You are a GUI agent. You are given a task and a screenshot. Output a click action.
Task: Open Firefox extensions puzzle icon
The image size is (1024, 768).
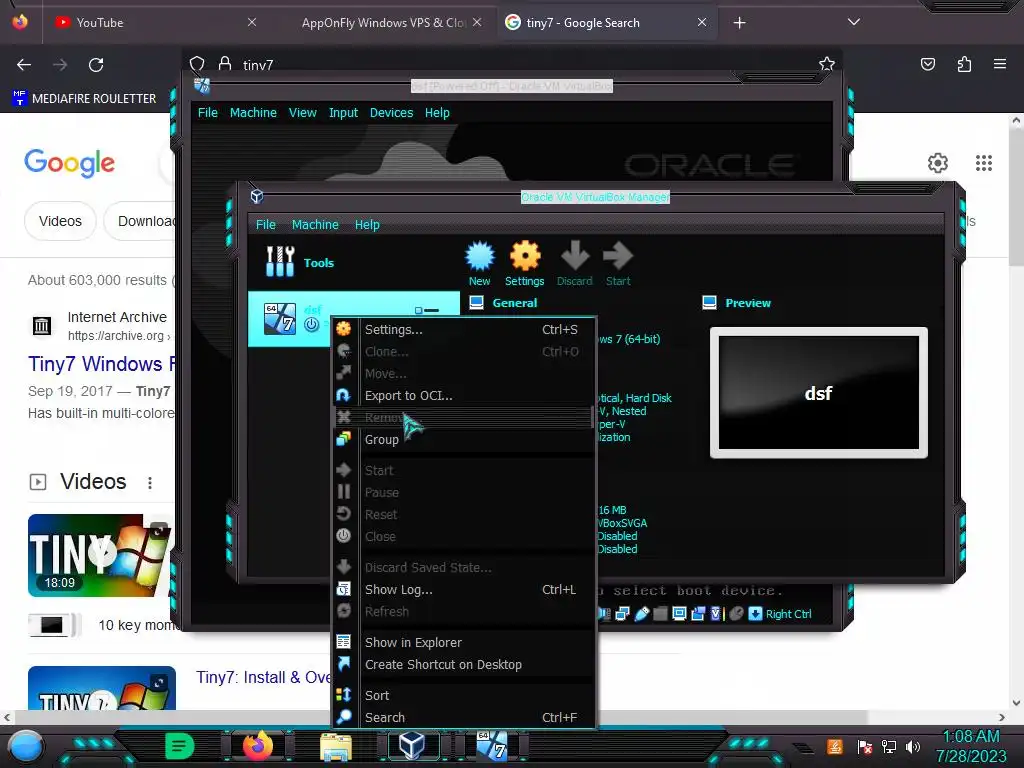coord(964,64)
